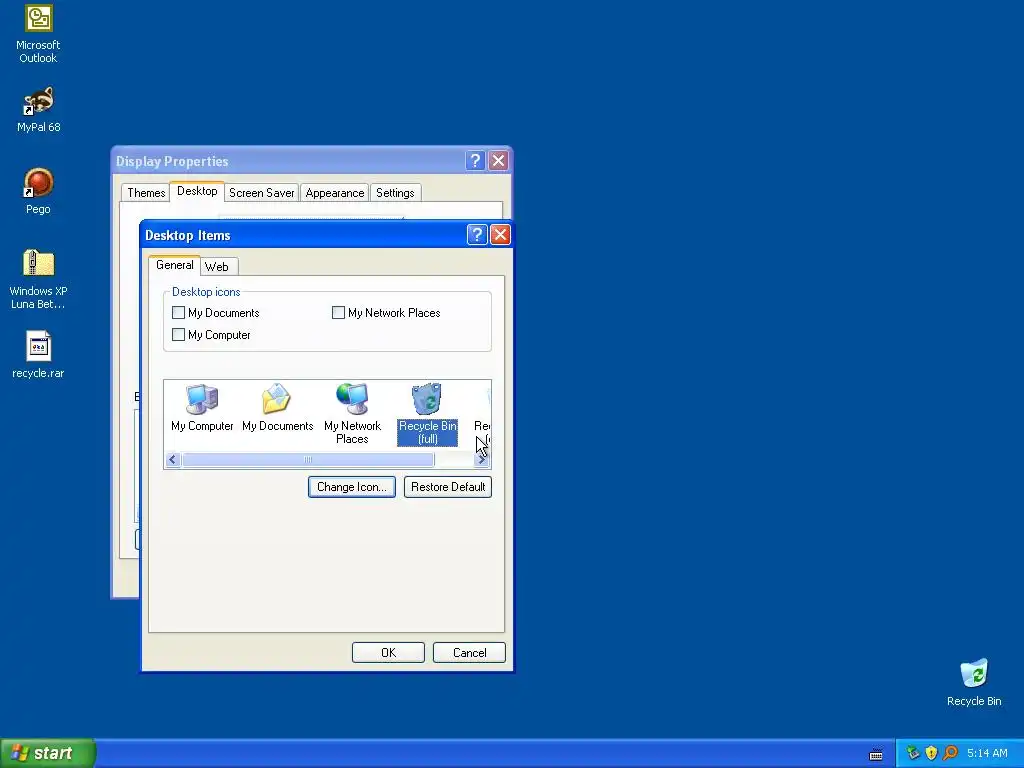
Task: Select the My Network Places icon in the list
Action: (352, 414)
